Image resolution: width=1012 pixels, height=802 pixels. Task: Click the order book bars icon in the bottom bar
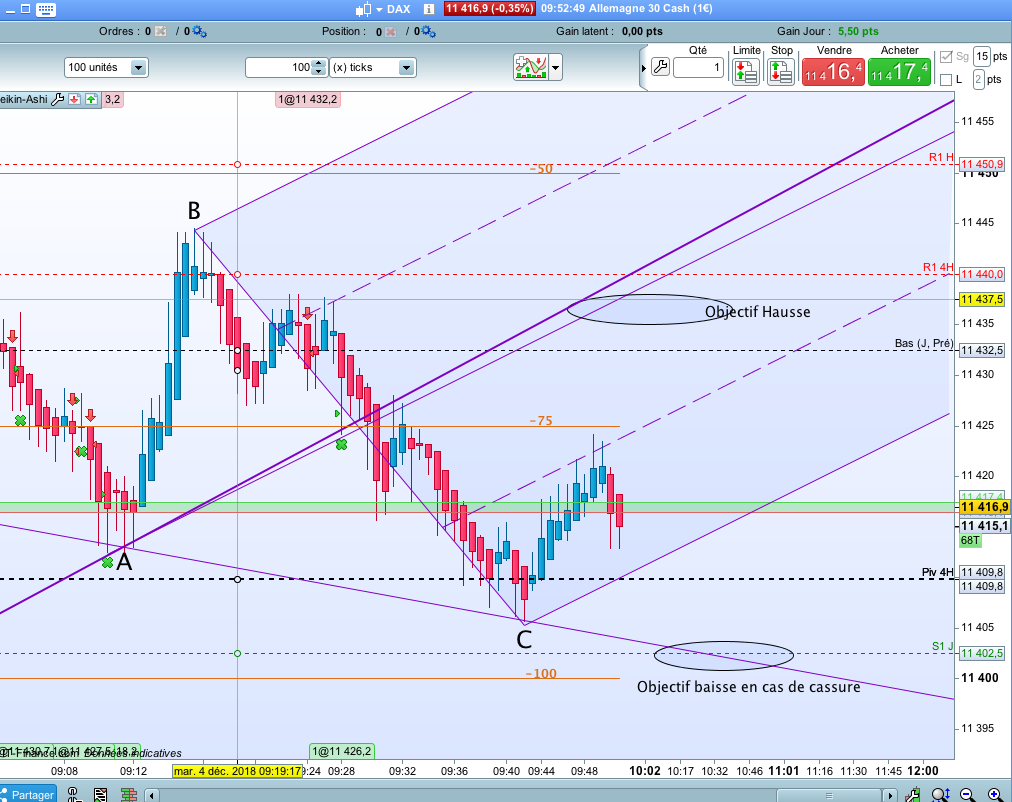tap(128, 794)
